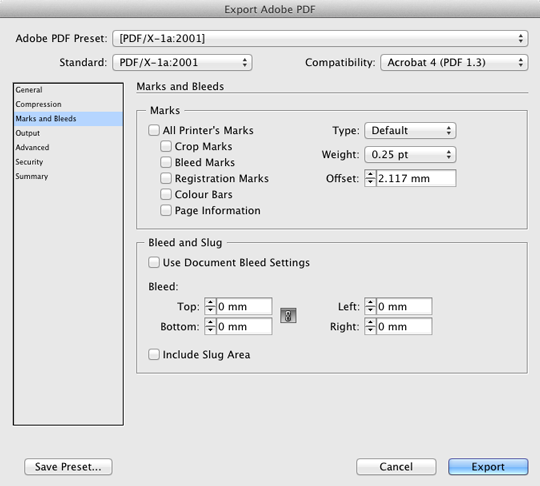This screenshot has height=486, width=540.
Task: Open the Weight dropdown set to 0.25 pt
Action: tap(410, 154)
